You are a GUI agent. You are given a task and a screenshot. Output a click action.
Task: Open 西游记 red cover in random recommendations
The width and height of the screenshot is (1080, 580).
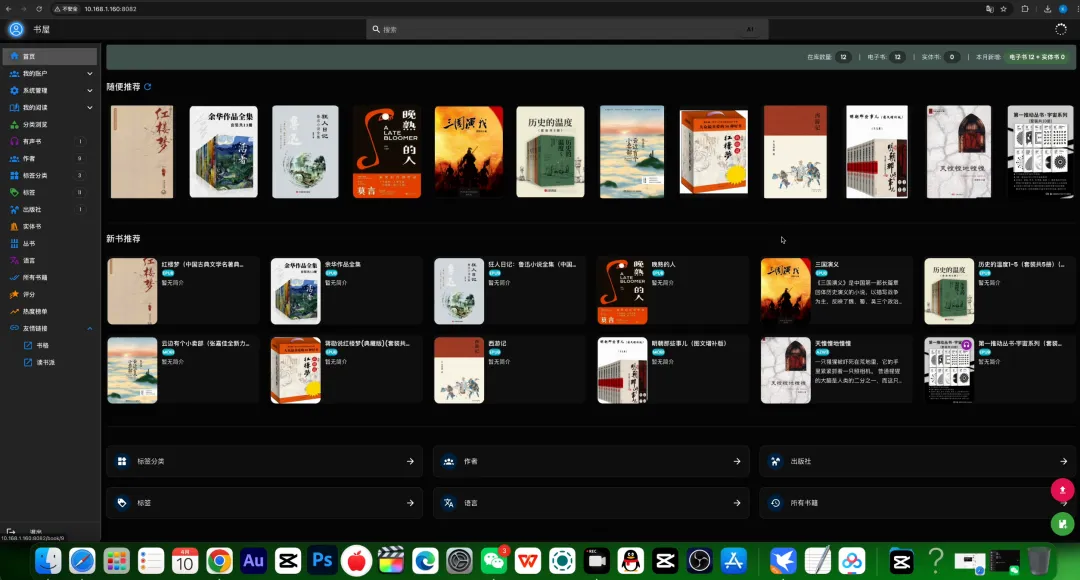tap(795, 152)
